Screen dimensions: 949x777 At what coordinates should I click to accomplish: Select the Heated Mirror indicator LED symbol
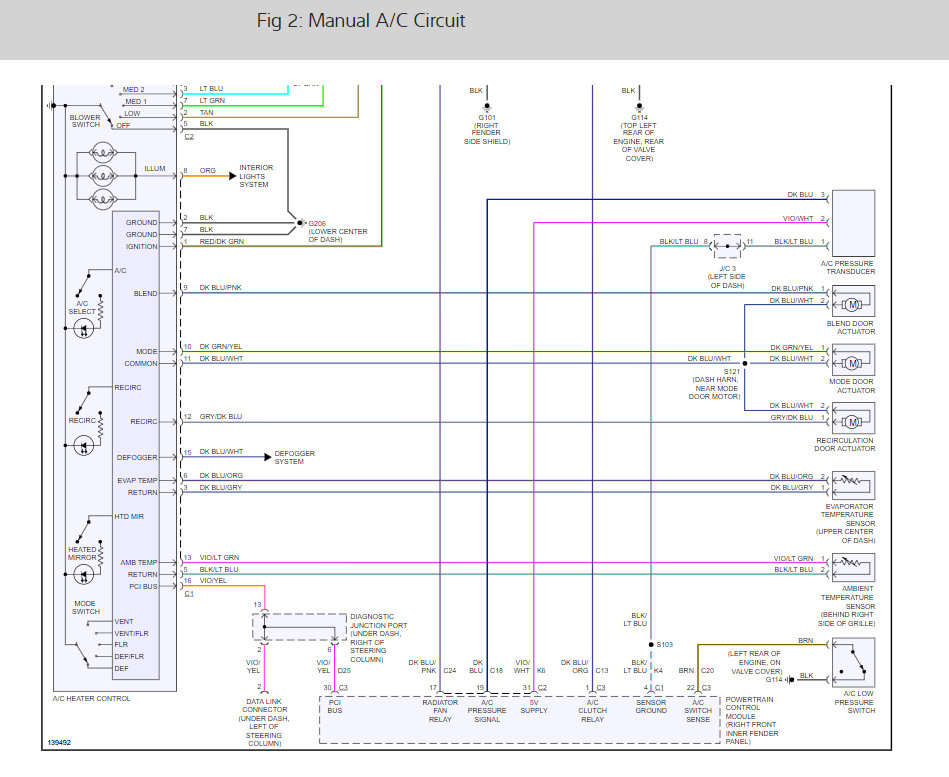coord(84,574)
